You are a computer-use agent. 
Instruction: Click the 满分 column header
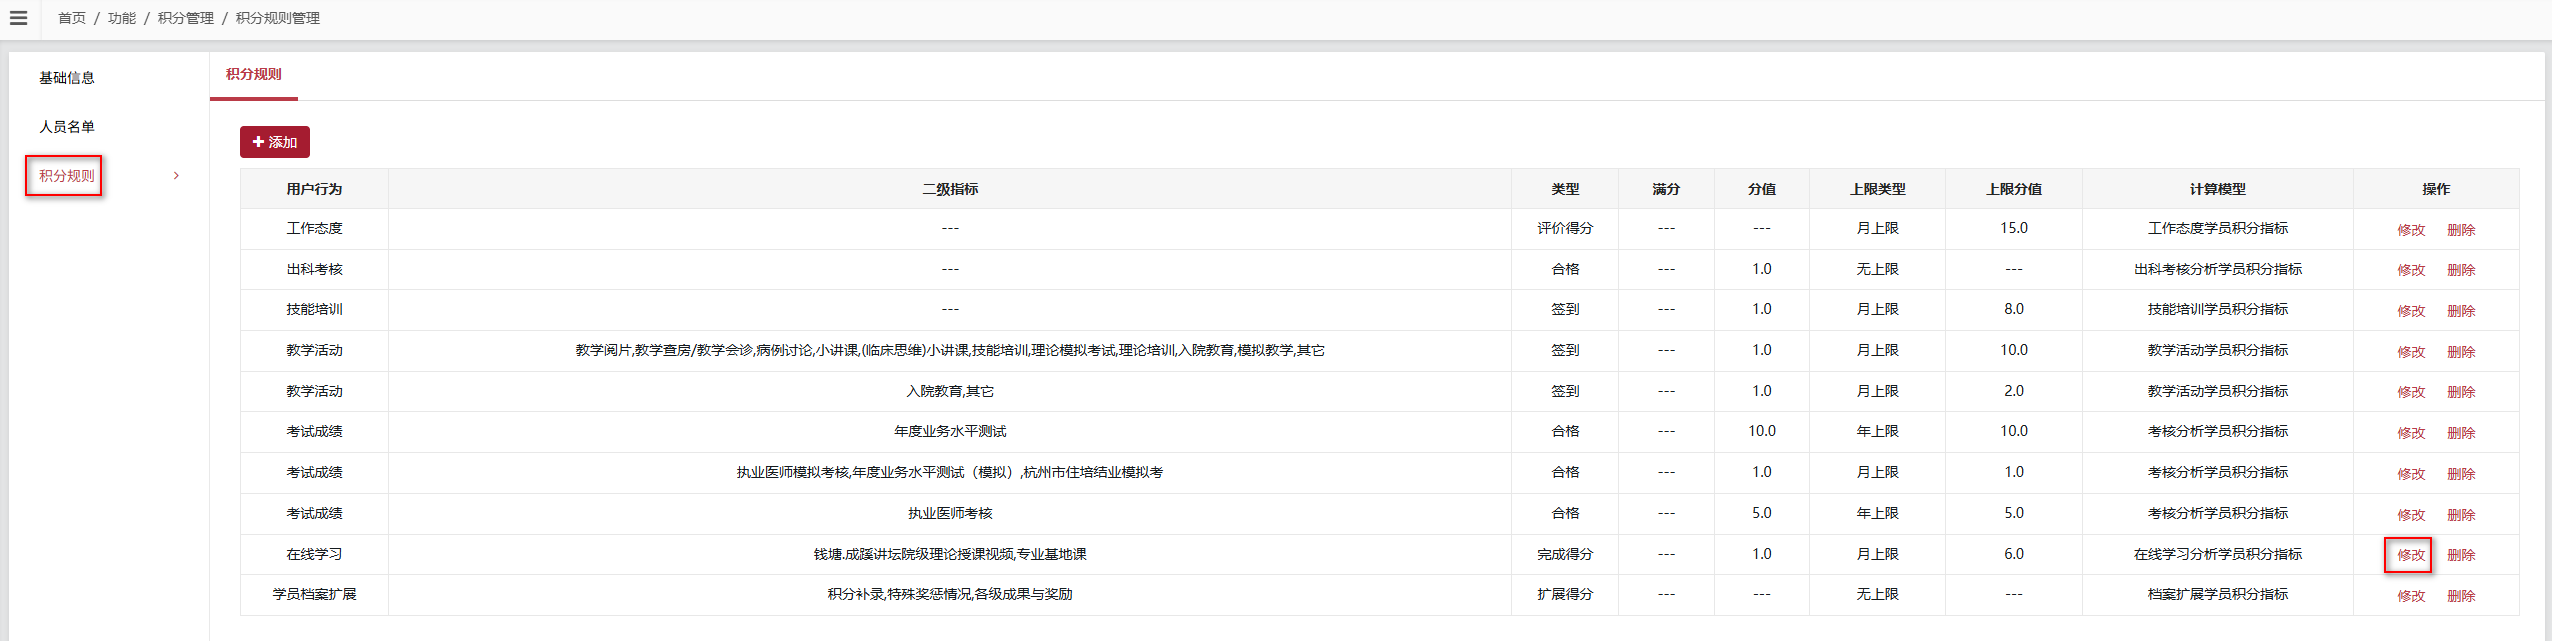click(1666, 189)
